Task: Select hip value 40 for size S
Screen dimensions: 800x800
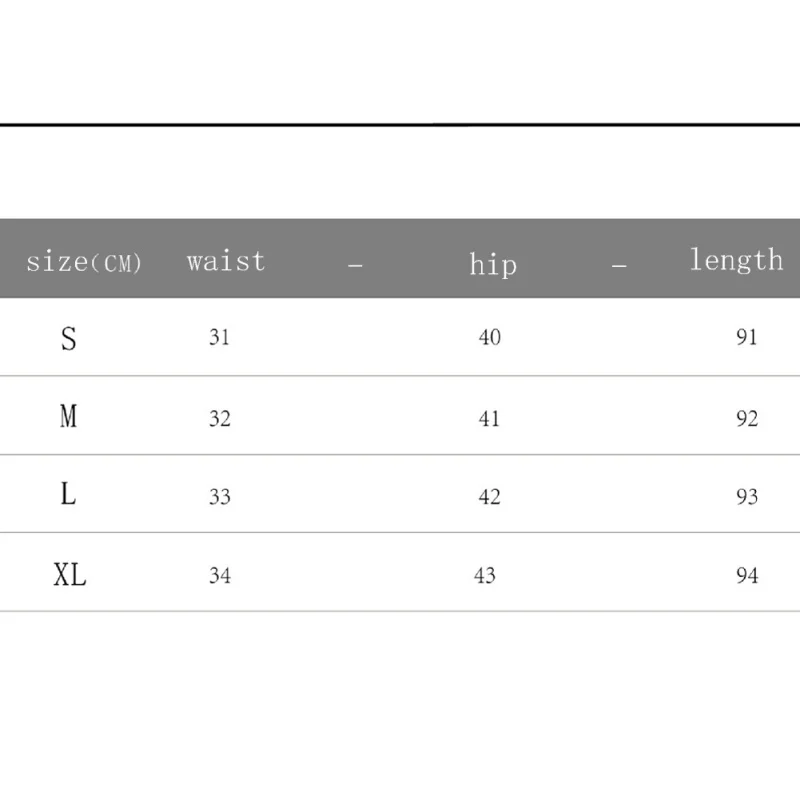Action: click(490, 337)
